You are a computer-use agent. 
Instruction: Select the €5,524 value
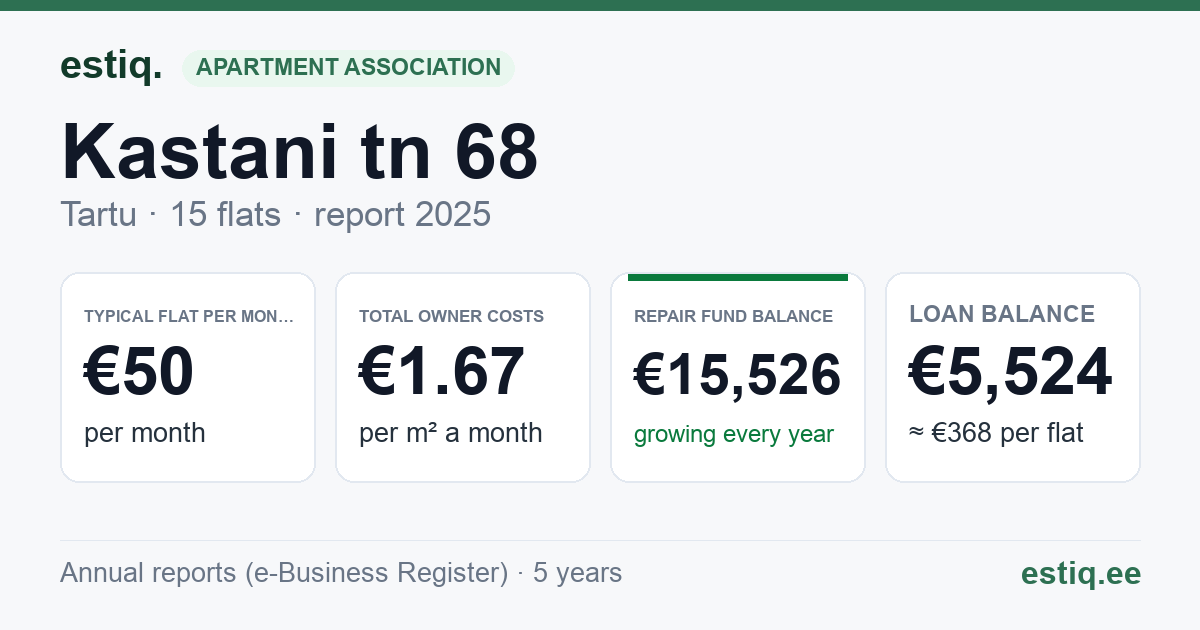1010,372
